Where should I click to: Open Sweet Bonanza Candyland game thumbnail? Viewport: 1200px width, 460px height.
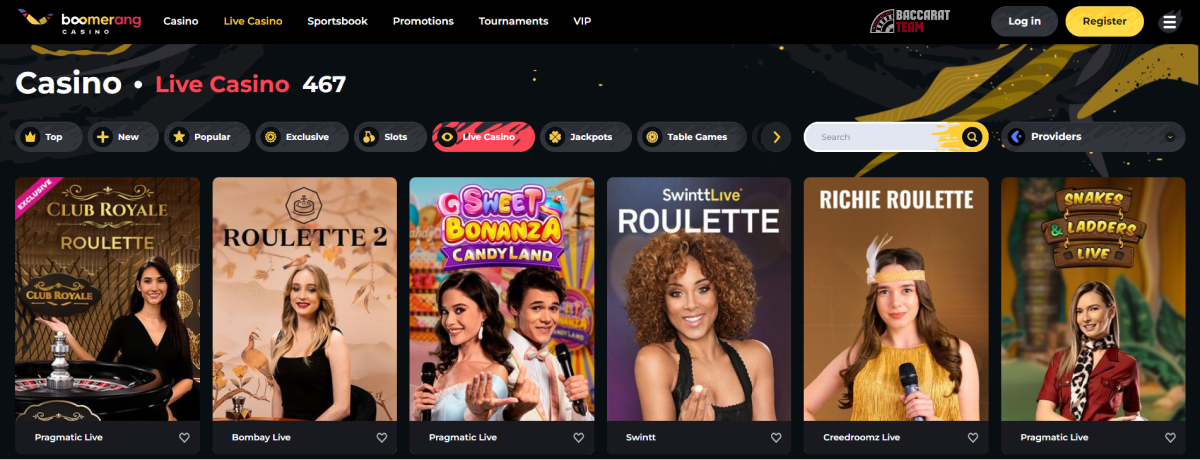pos(502,299)
